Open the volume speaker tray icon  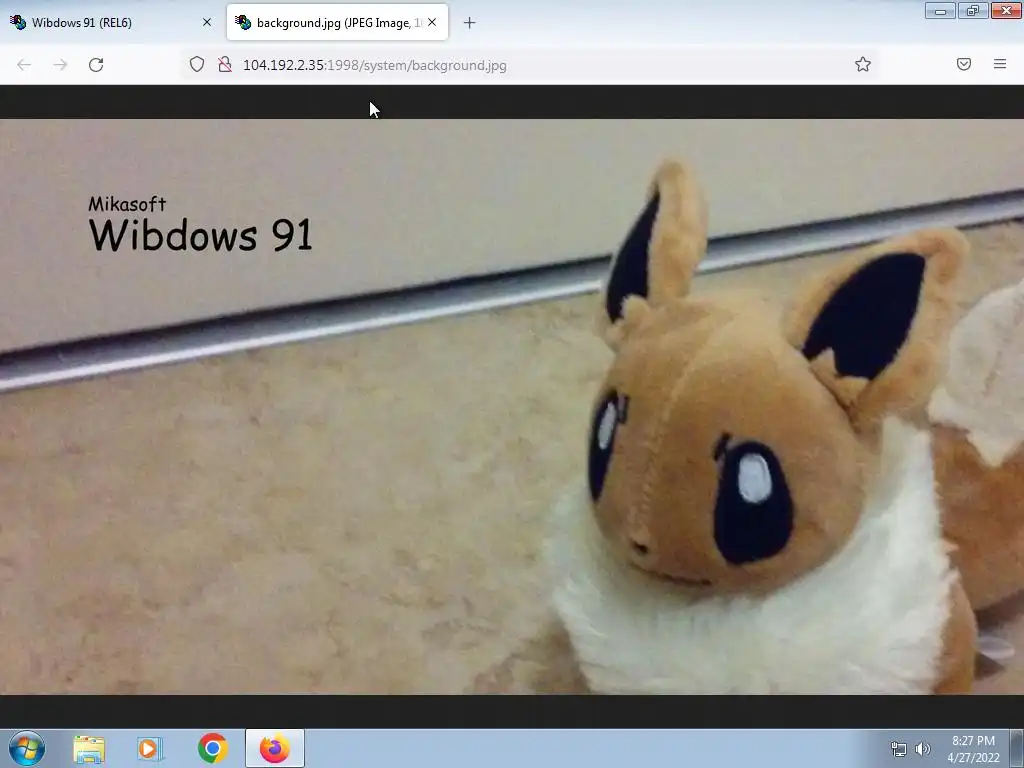923,749
